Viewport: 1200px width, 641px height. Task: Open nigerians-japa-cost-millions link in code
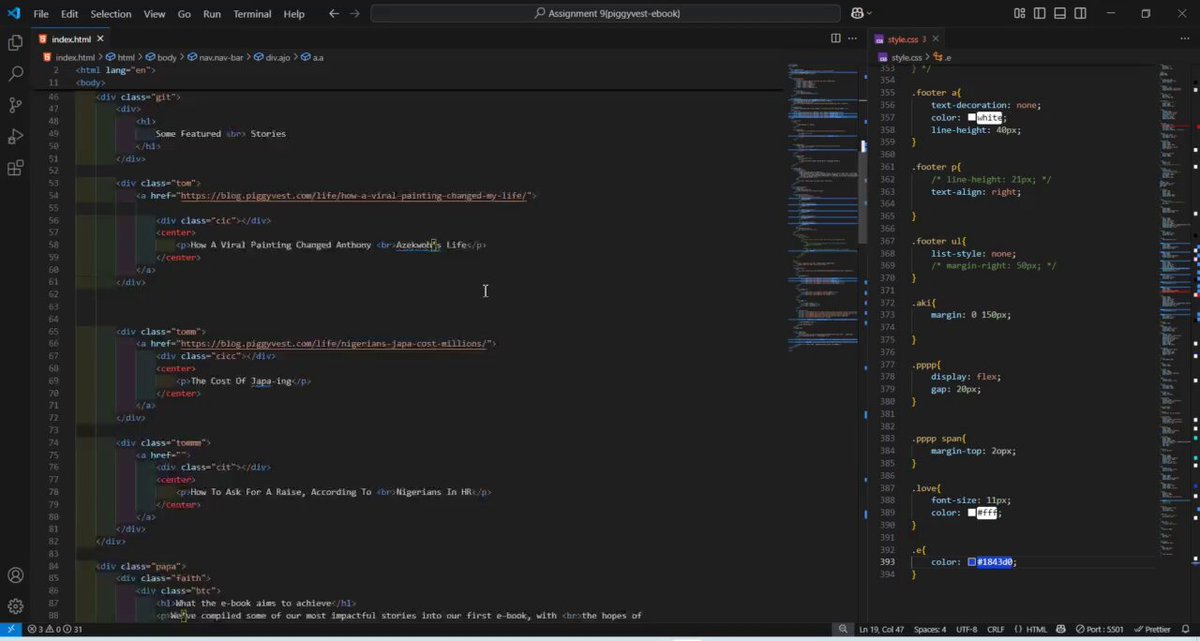(333, 344)
